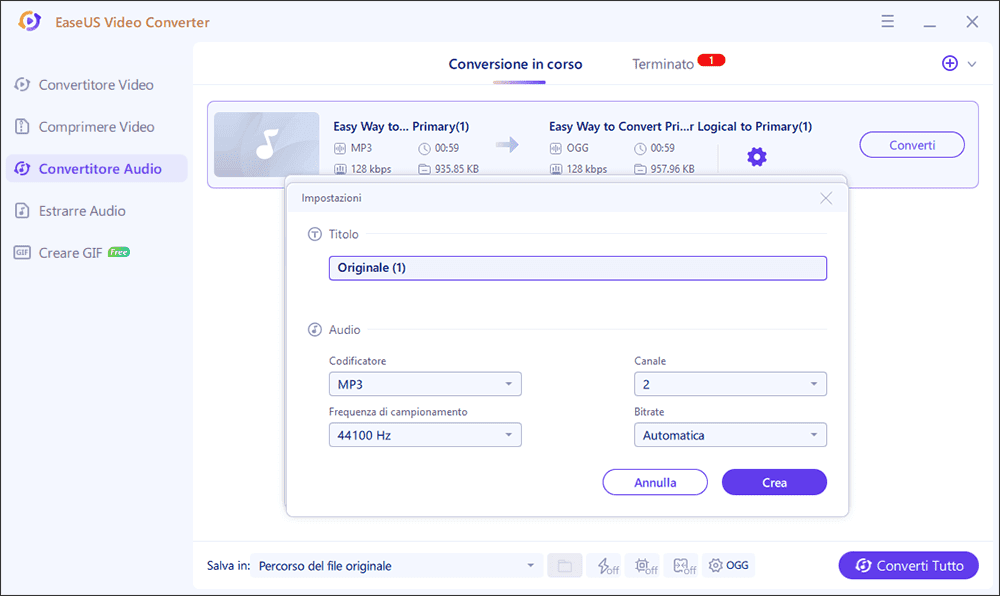
Task: Open the Salva in path dropdown
Action: click(396, 565)
